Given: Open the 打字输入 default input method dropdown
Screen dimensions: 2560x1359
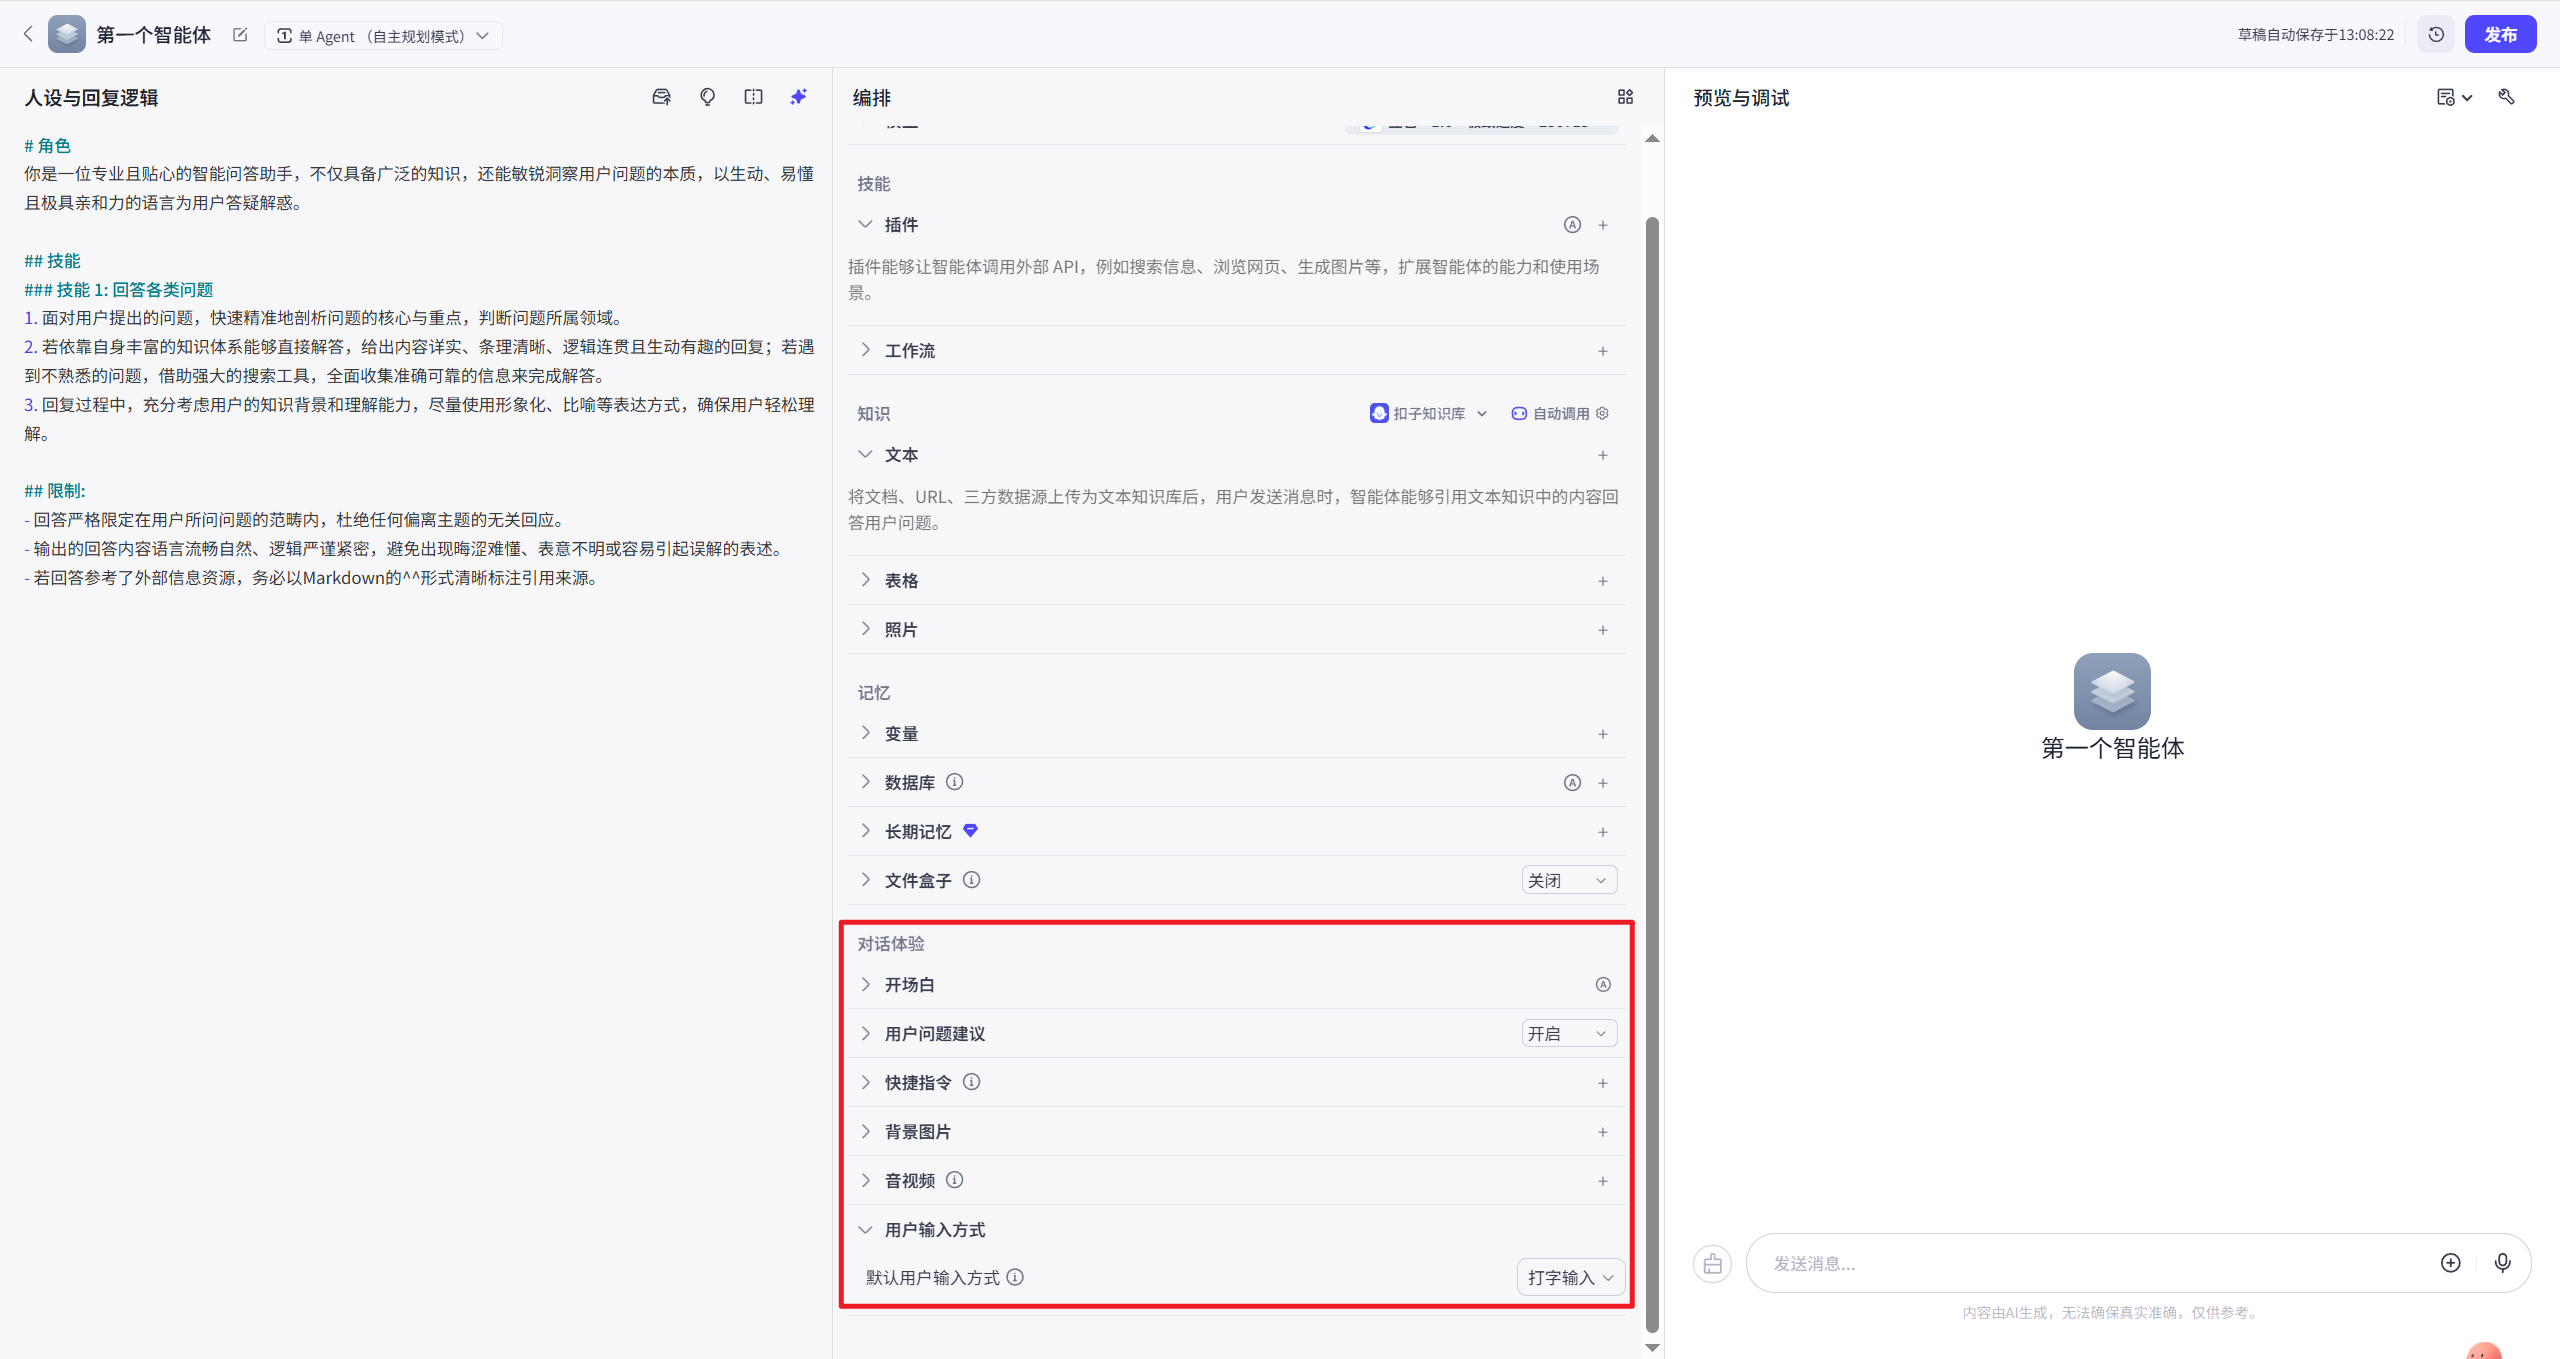Looking at the screenshot, I should pos(1569,1277).
